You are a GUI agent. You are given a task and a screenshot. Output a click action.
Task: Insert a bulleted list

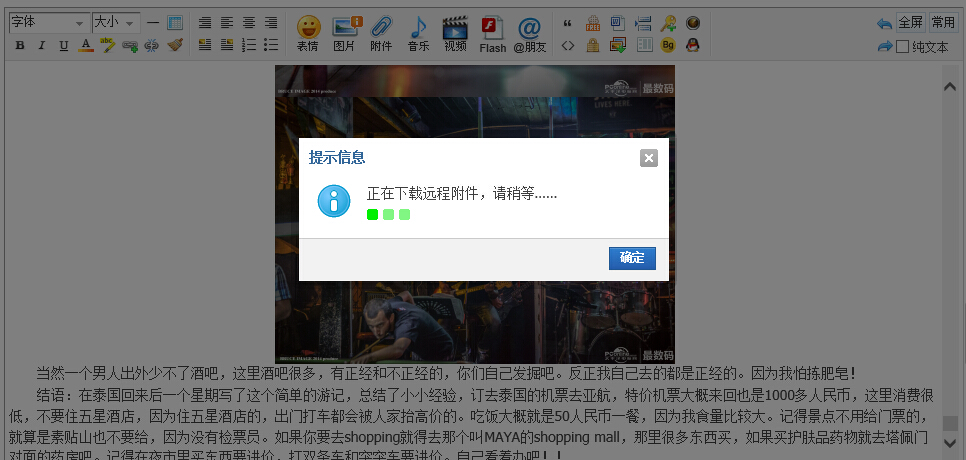[x=271, y=44]
